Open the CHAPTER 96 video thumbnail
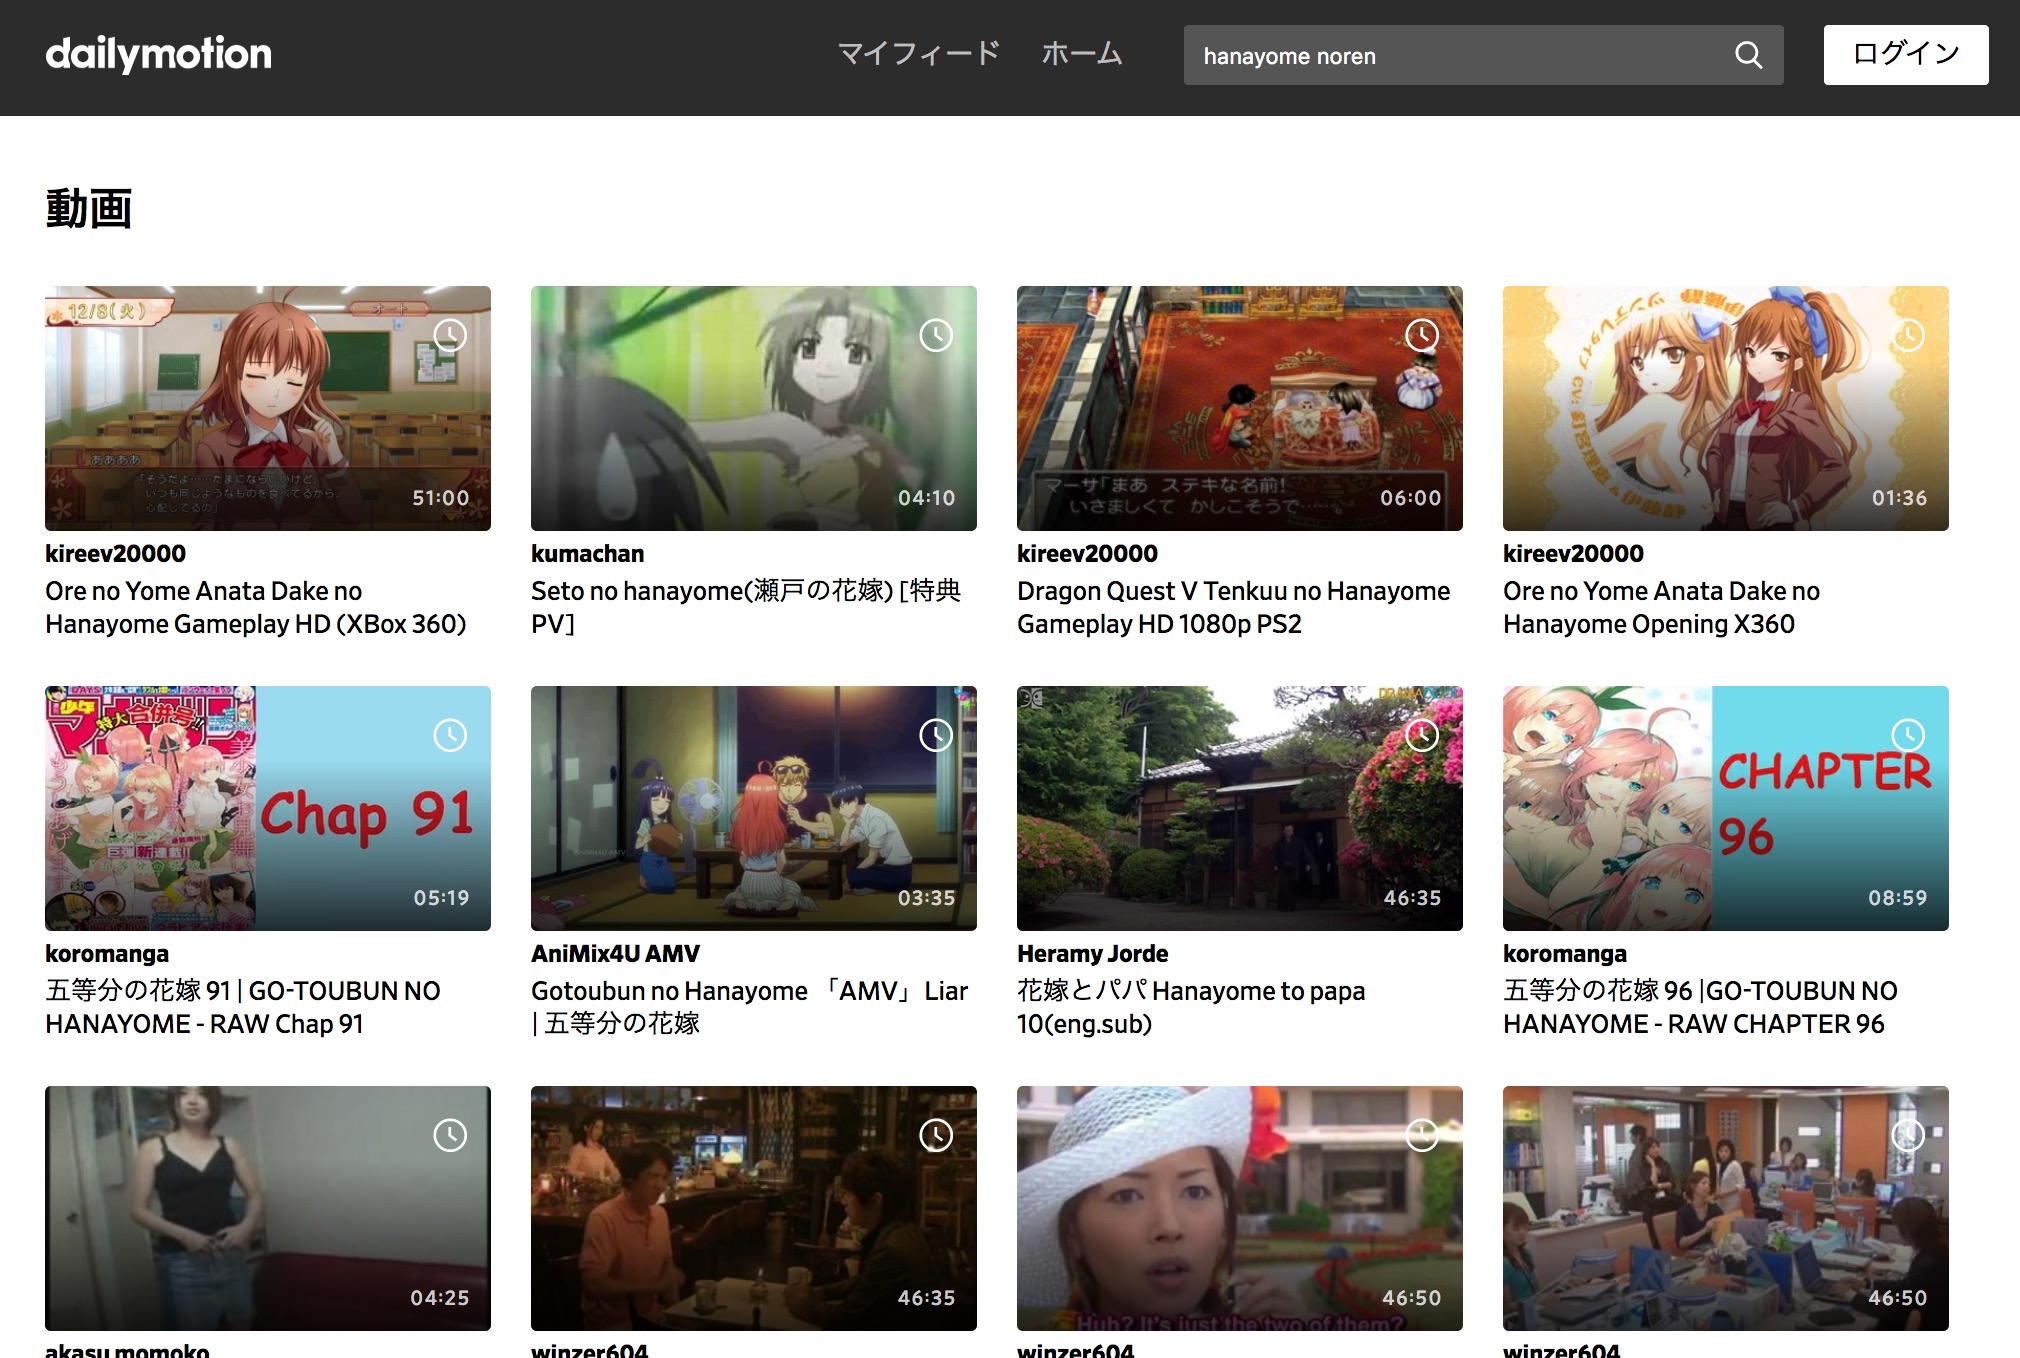 click(1726, 808)
